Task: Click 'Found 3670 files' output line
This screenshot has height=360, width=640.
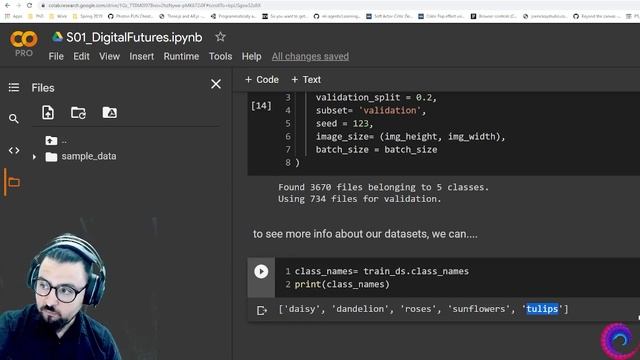Action: point(383,187)
